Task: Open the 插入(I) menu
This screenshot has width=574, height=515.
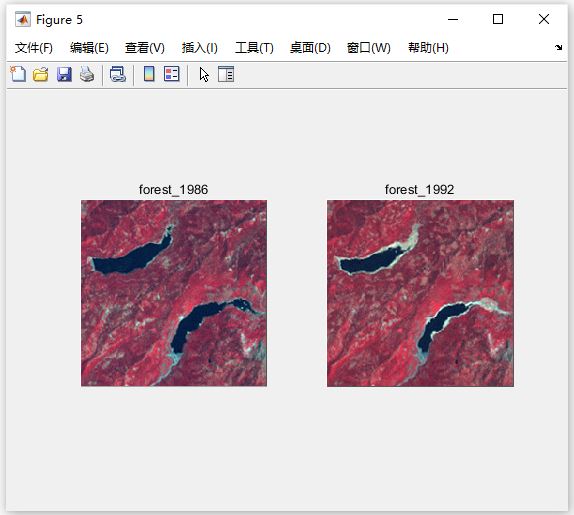Action: point(200,48)
